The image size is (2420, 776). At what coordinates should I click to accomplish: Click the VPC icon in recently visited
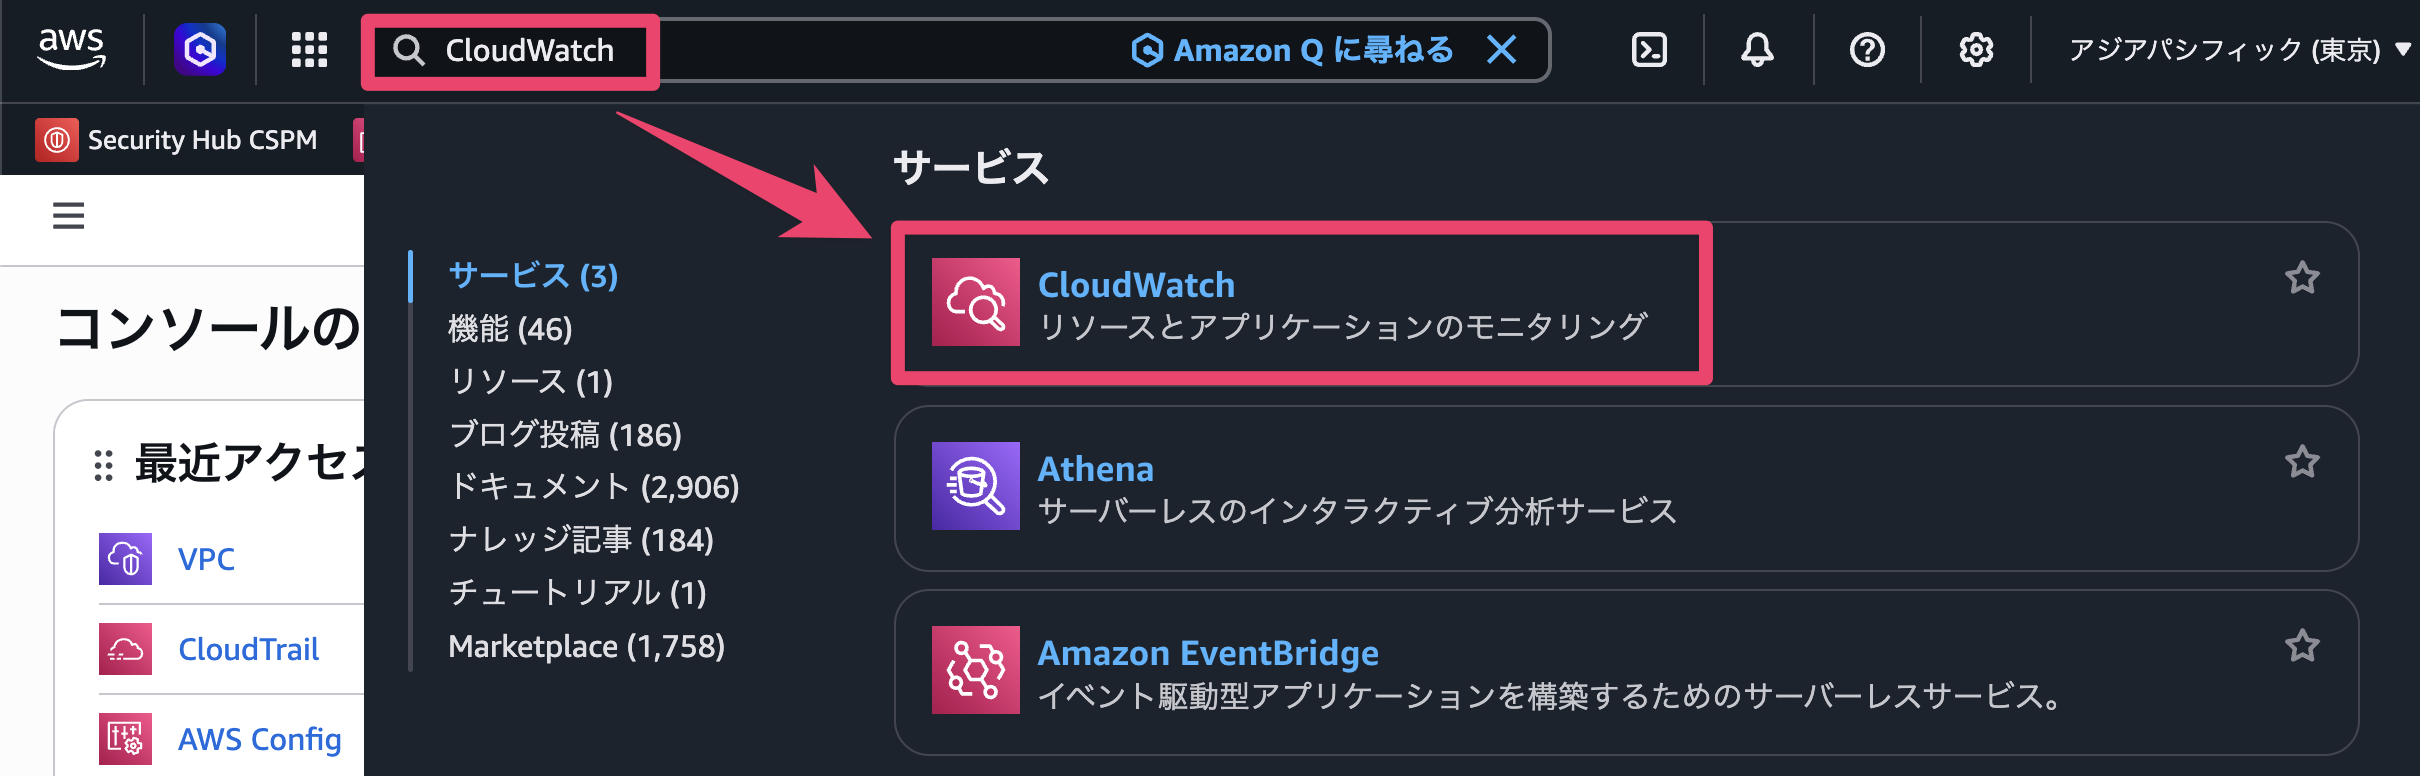pos(126,558)
